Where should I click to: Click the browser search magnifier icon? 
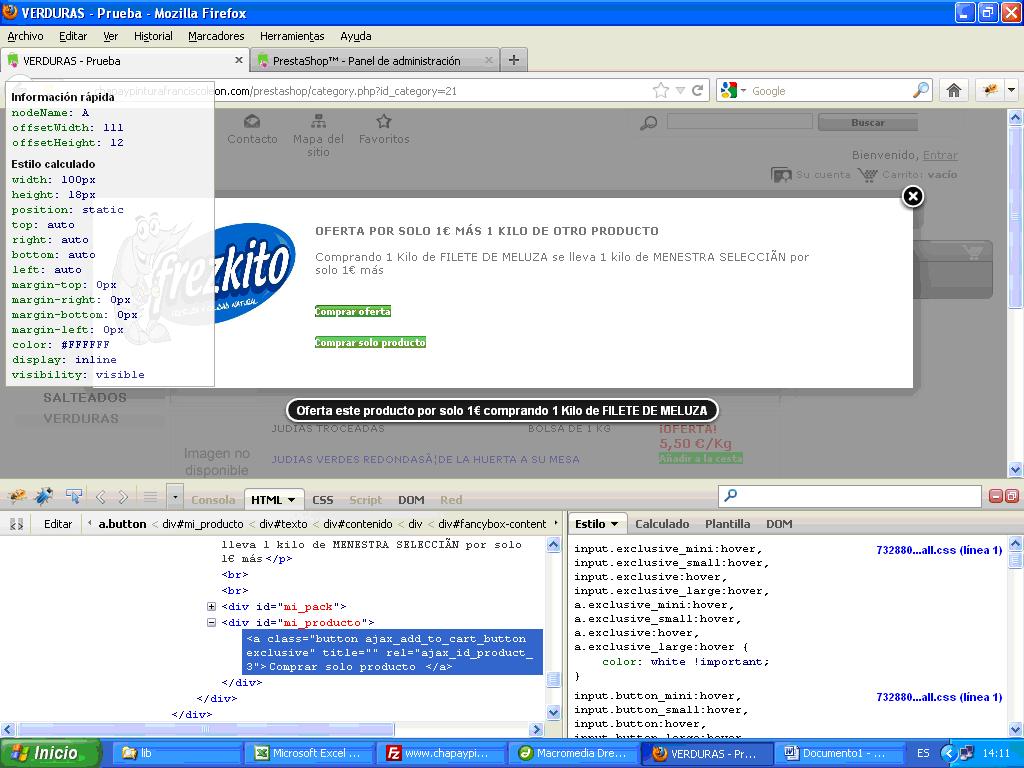coord(921,90)
